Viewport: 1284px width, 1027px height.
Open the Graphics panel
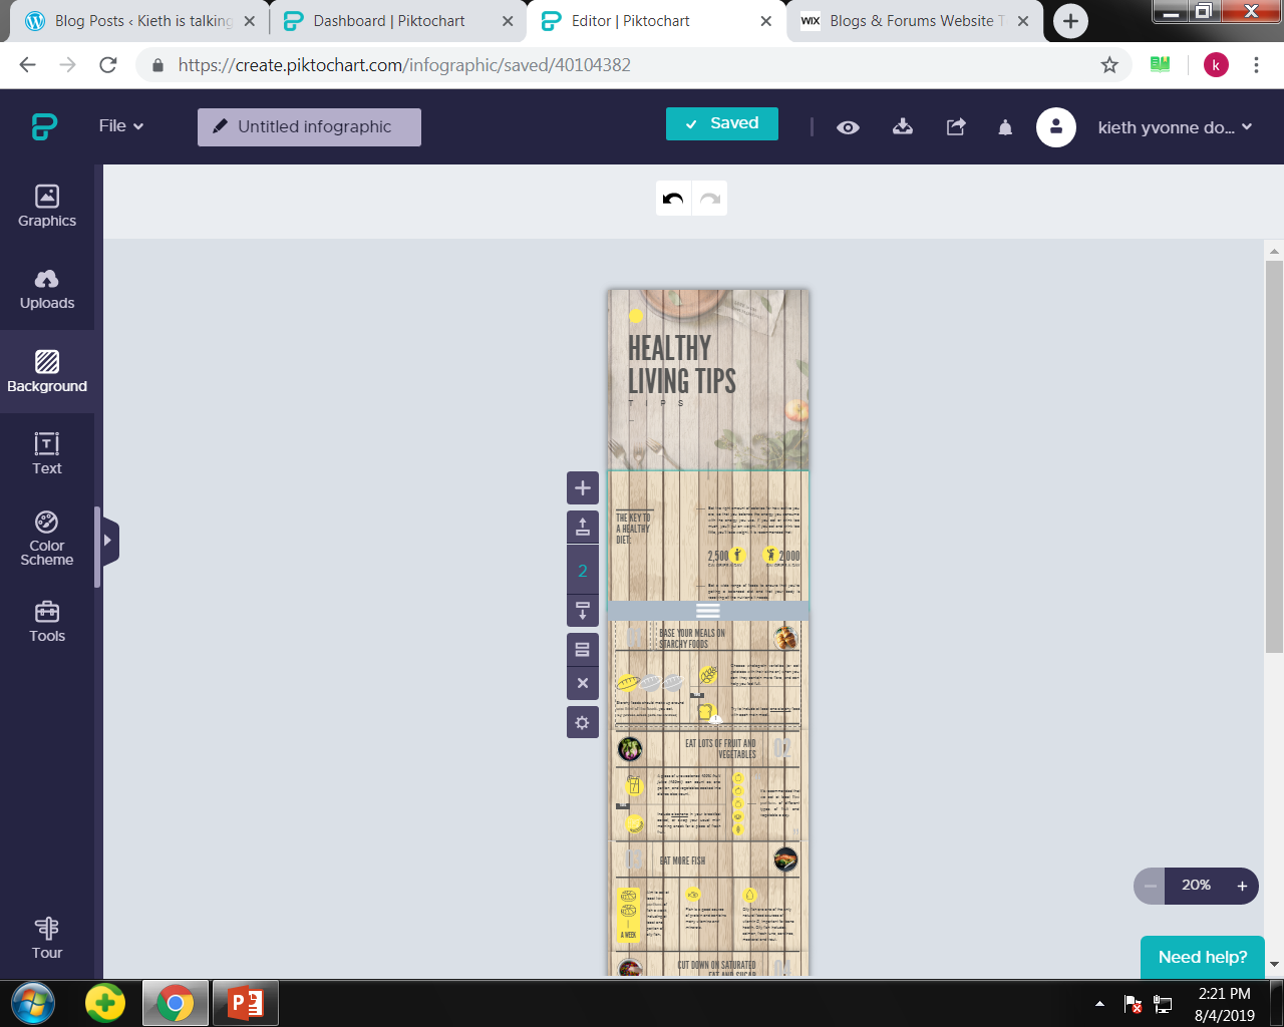47,206
